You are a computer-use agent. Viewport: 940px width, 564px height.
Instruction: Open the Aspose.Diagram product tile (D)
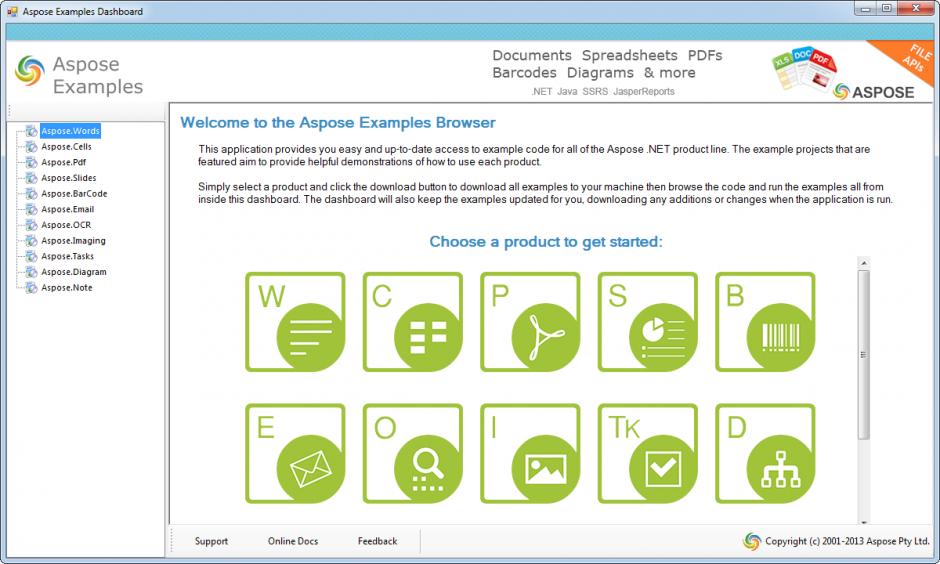click(x=765, y=453)
